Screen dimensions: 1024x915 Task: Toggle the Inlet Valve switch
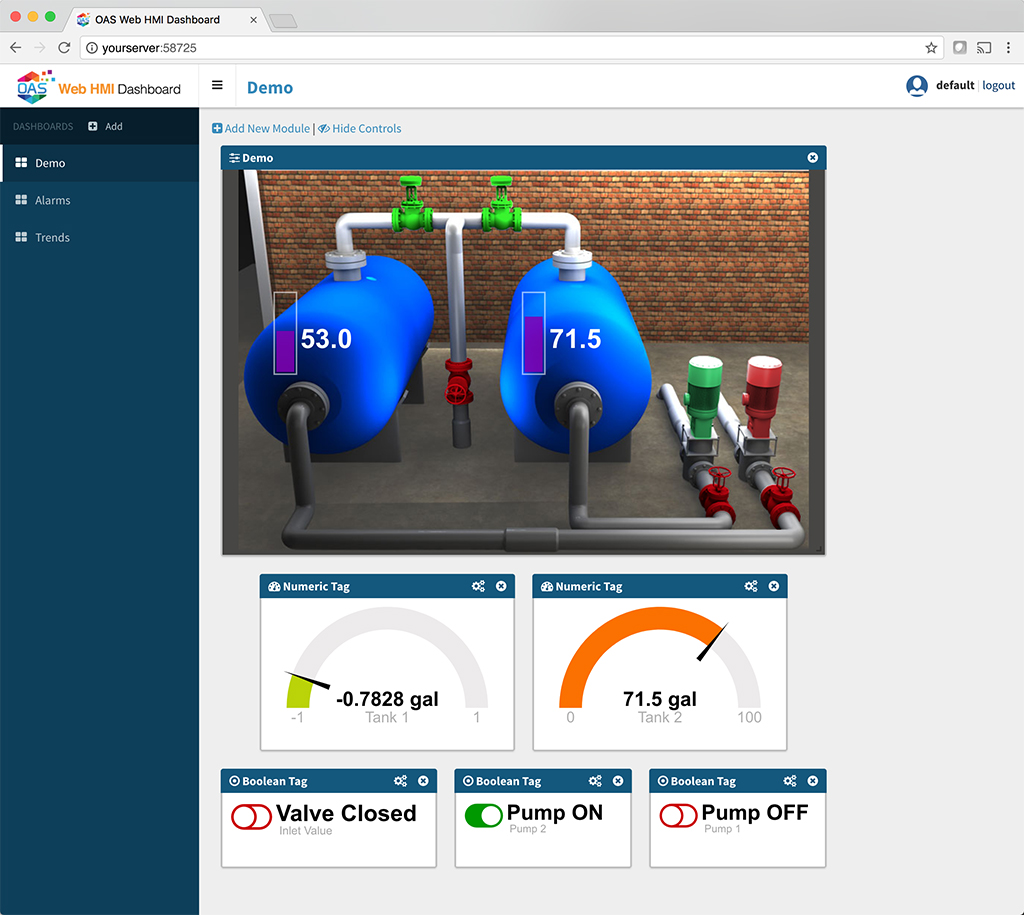251,817
